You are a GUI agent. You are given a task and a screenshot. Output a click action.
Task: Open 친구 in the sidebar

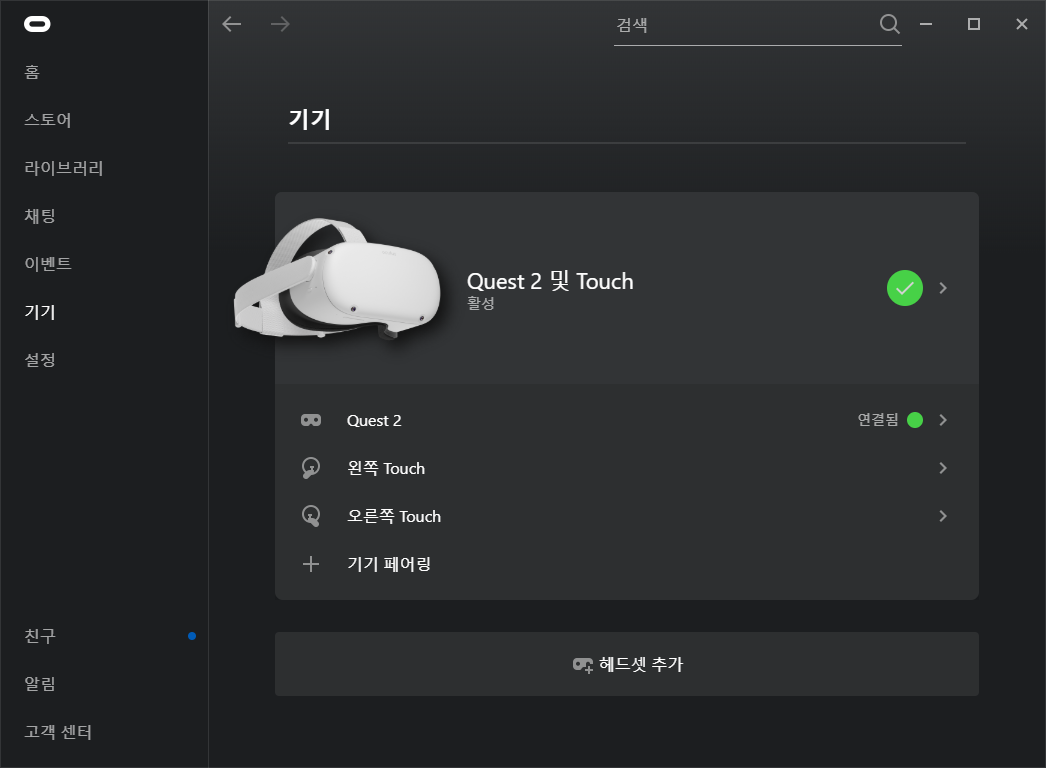click(40, 636)
